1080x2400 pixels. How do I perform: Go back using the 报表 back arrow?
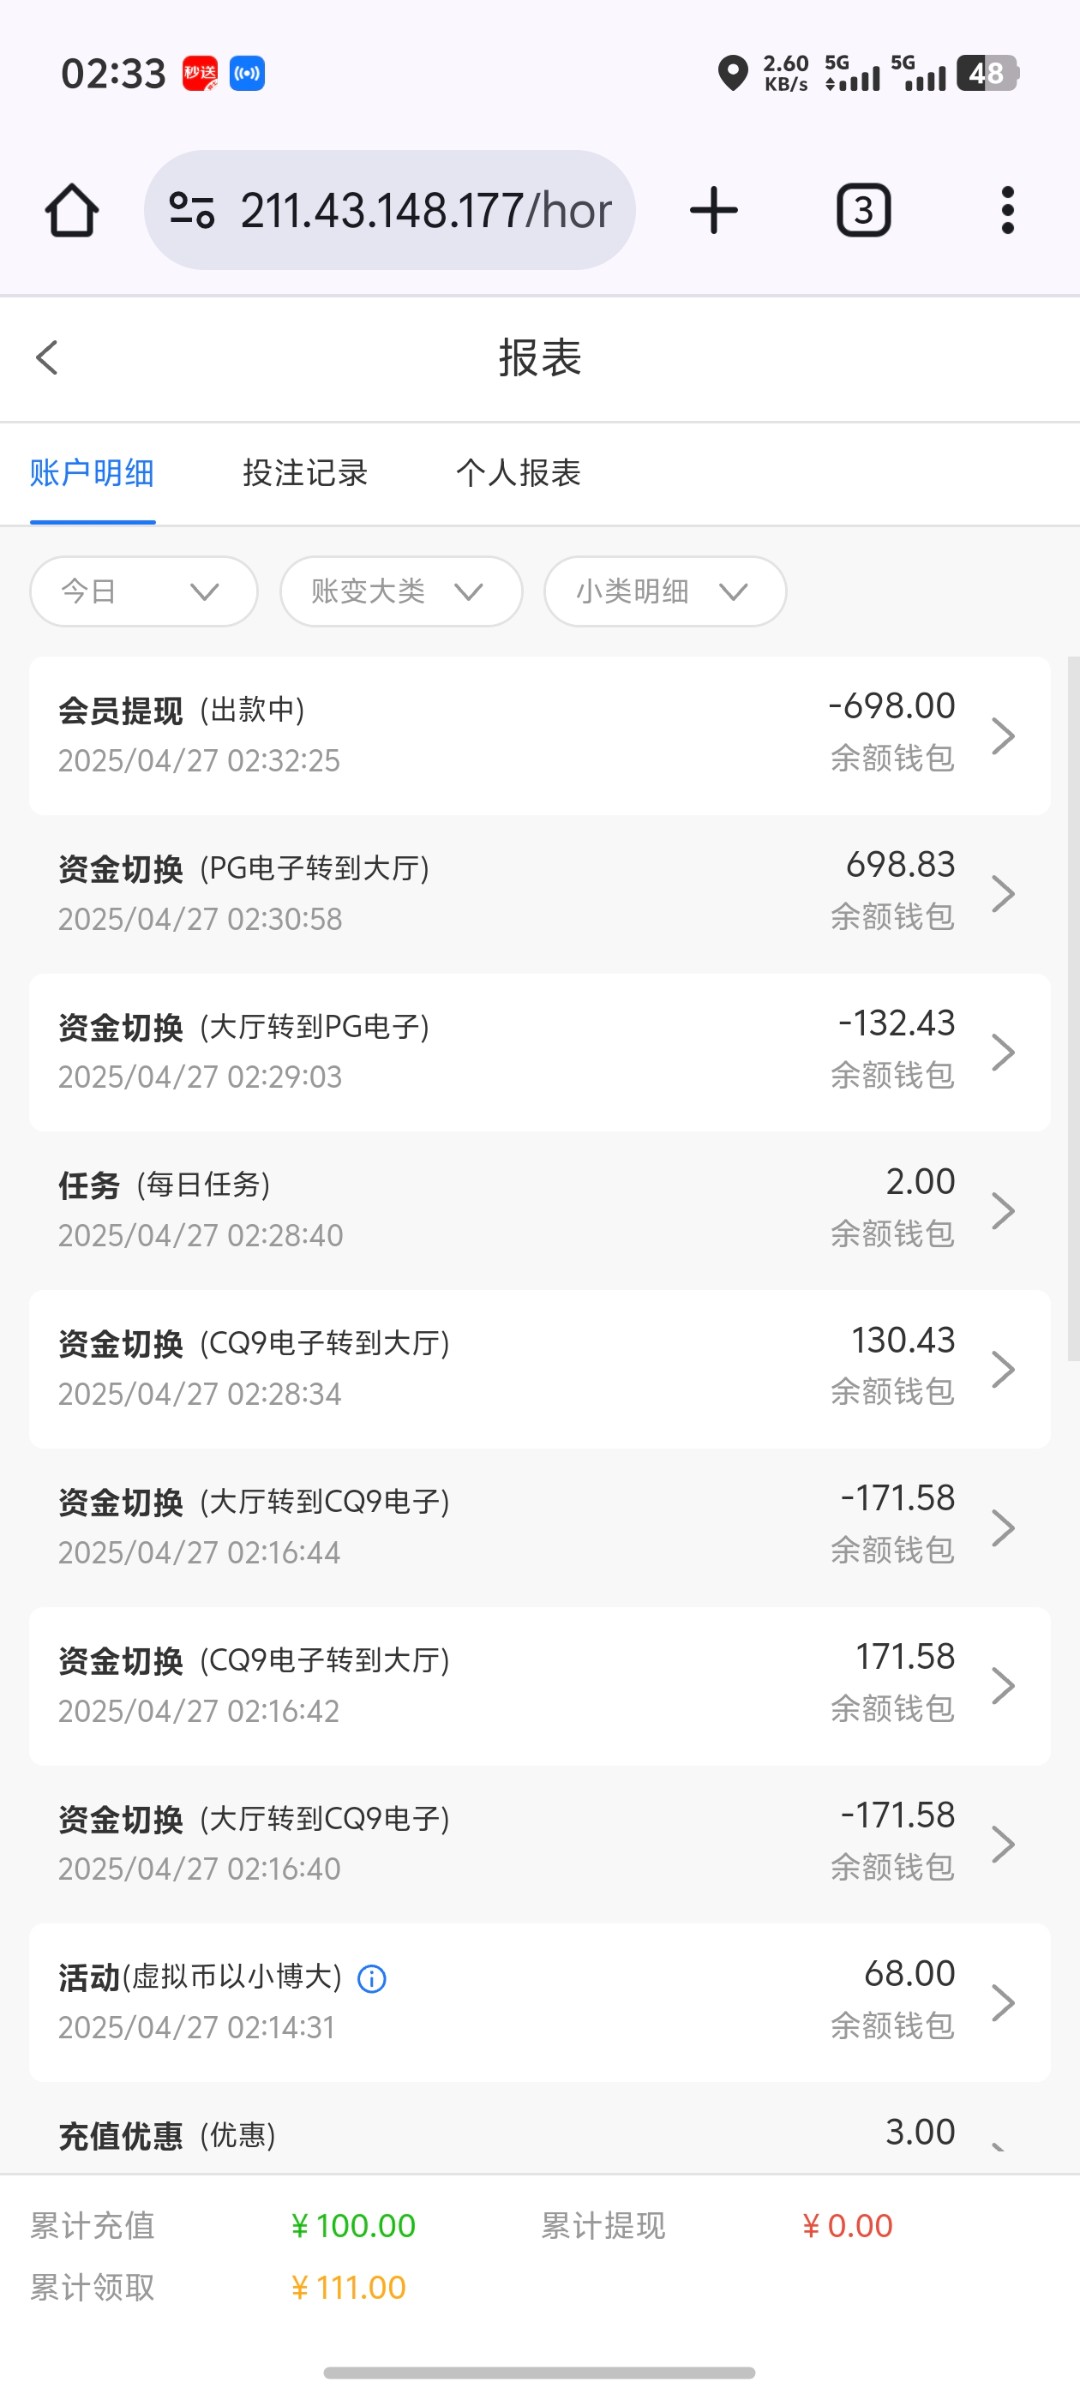coord(47,358)
